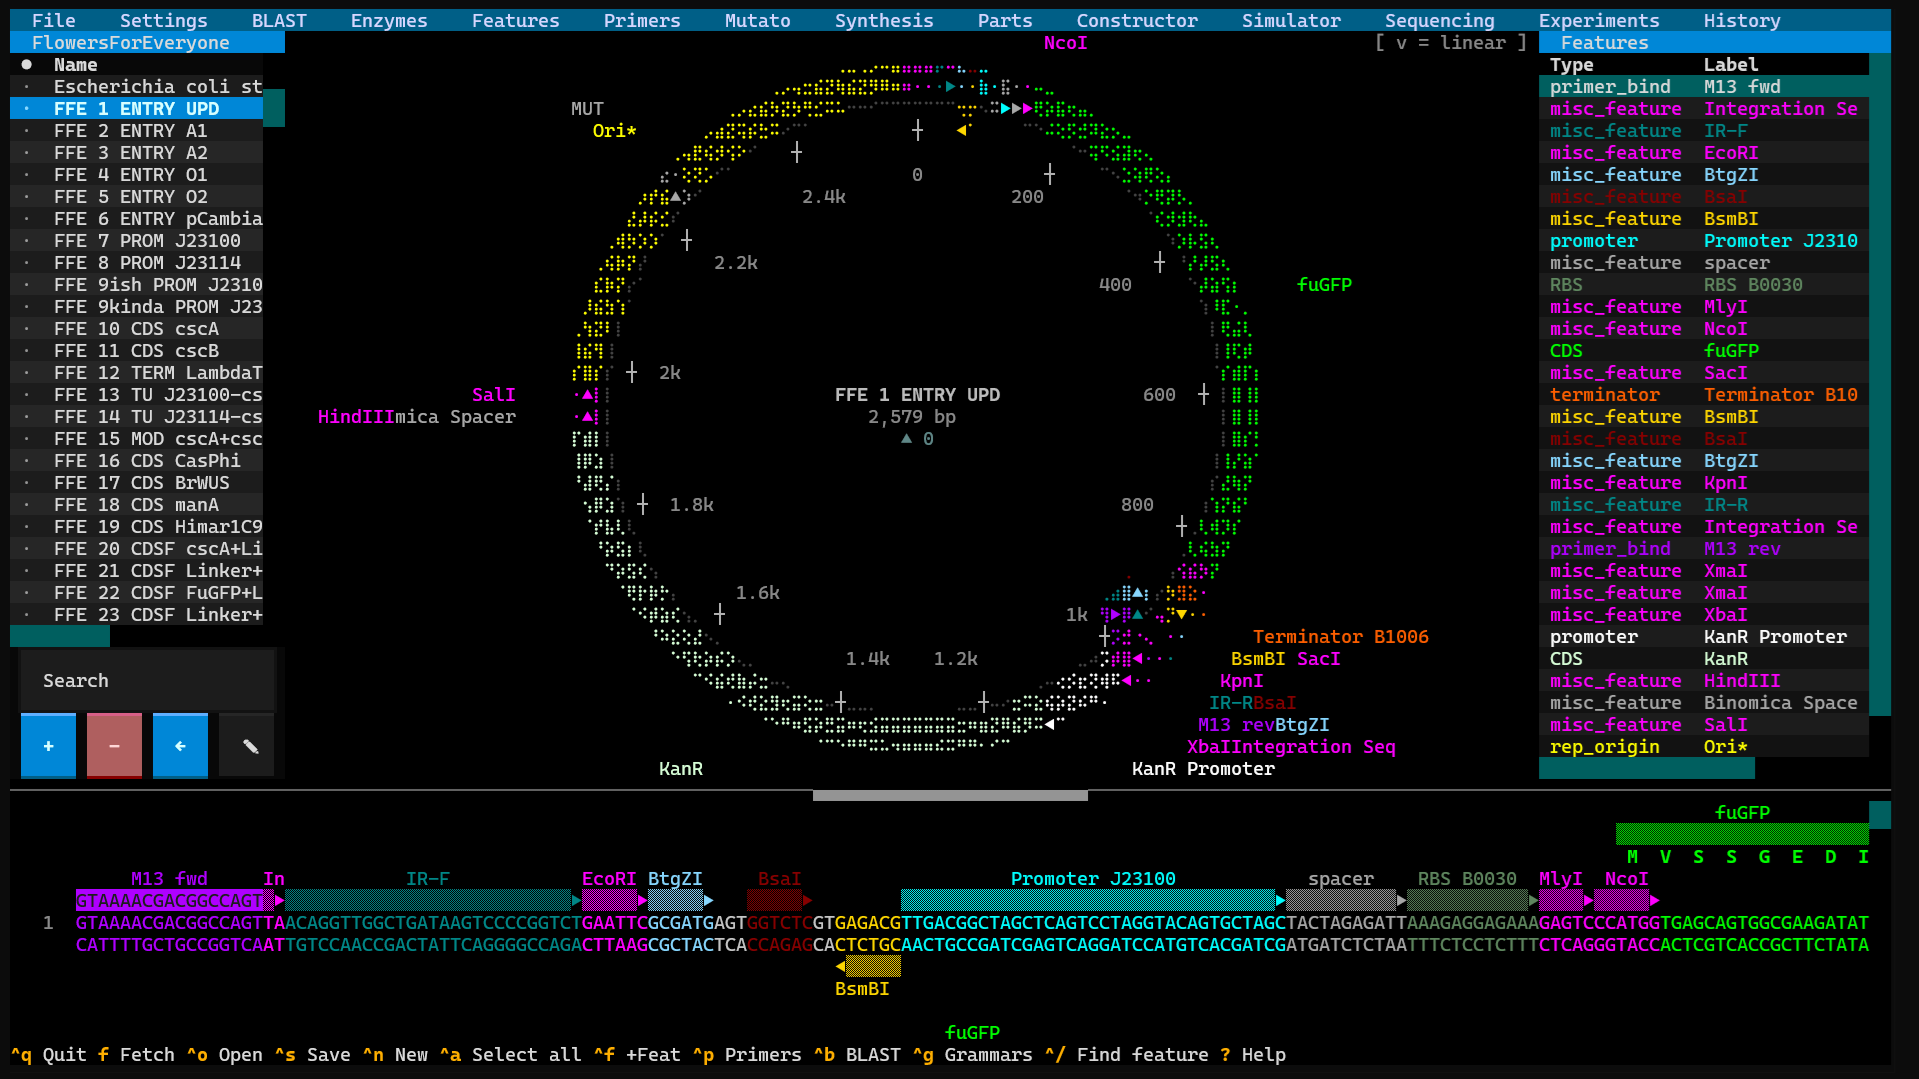Image resolution: width=1919 pixels, height=1079 pixels.
Task: Click the Type column header
Action: click(x=1572, y=64)
